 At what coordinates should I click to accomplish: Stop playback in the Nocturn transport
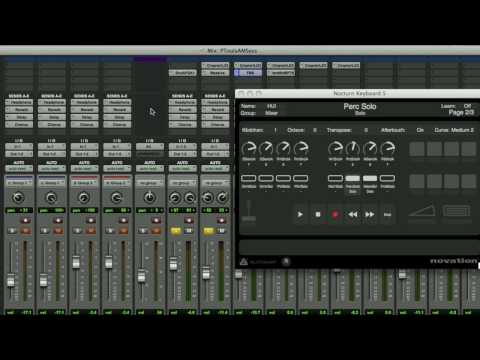(318, 214)
